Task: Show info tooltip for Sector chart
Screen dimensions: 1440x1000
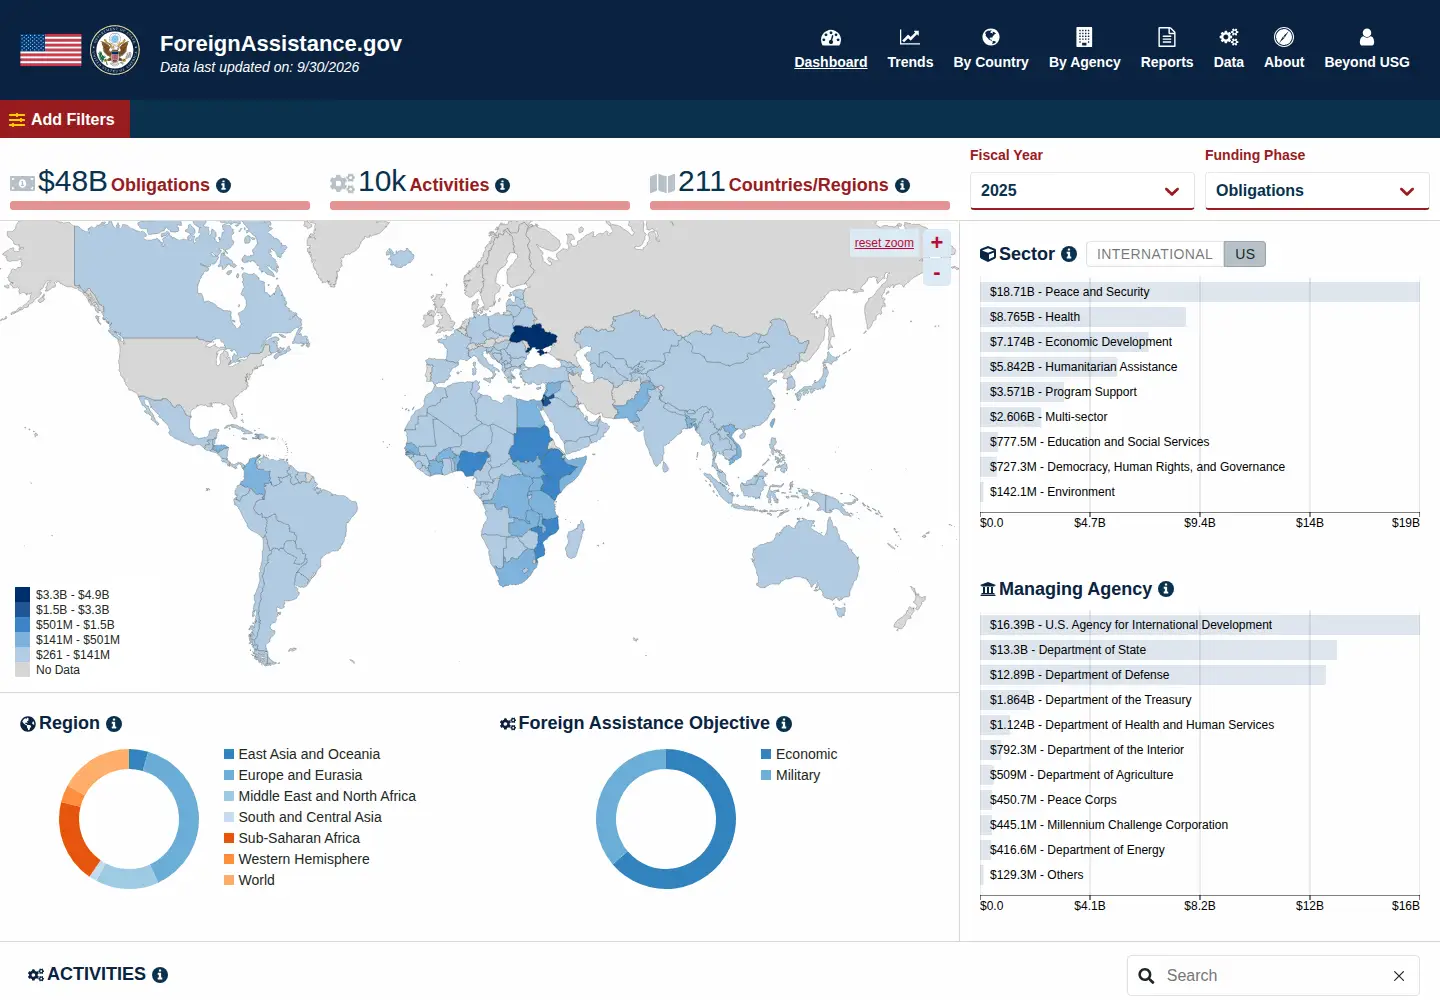Action: tap(1069, 254)
